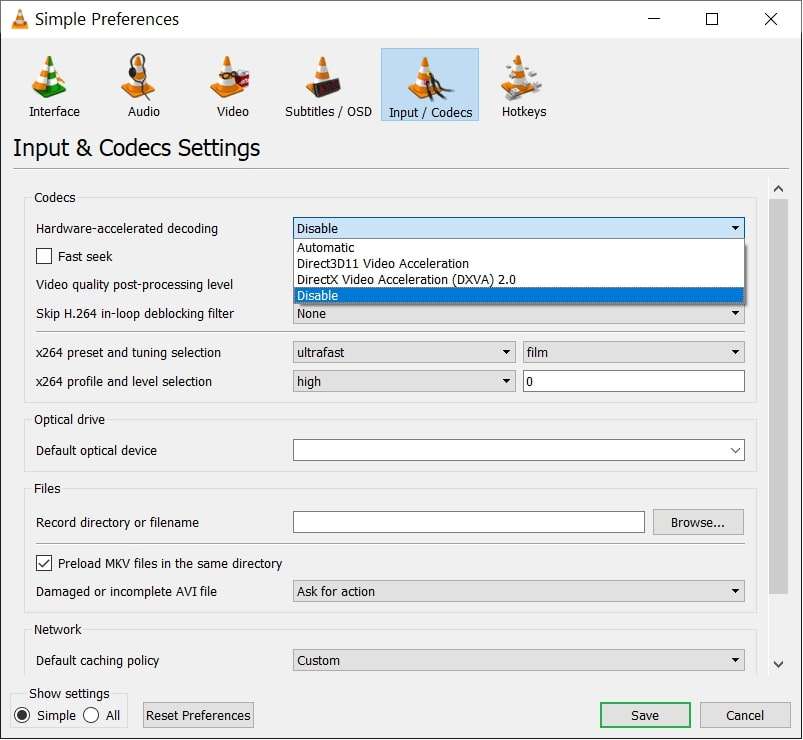Image resolution: width=803 pixels, height=740 pixels.
Task: Open Damaged or incomplete AVI file dropdown
Action: coord(518,591)
